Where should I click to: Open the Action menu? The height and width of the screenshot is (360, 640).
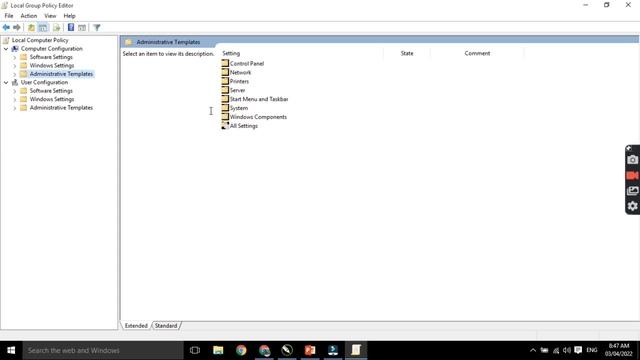click(29, 16)
